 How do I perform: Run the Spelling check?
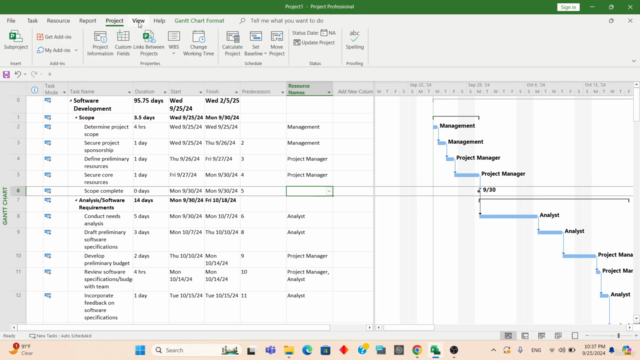click(x=354, y=40)
